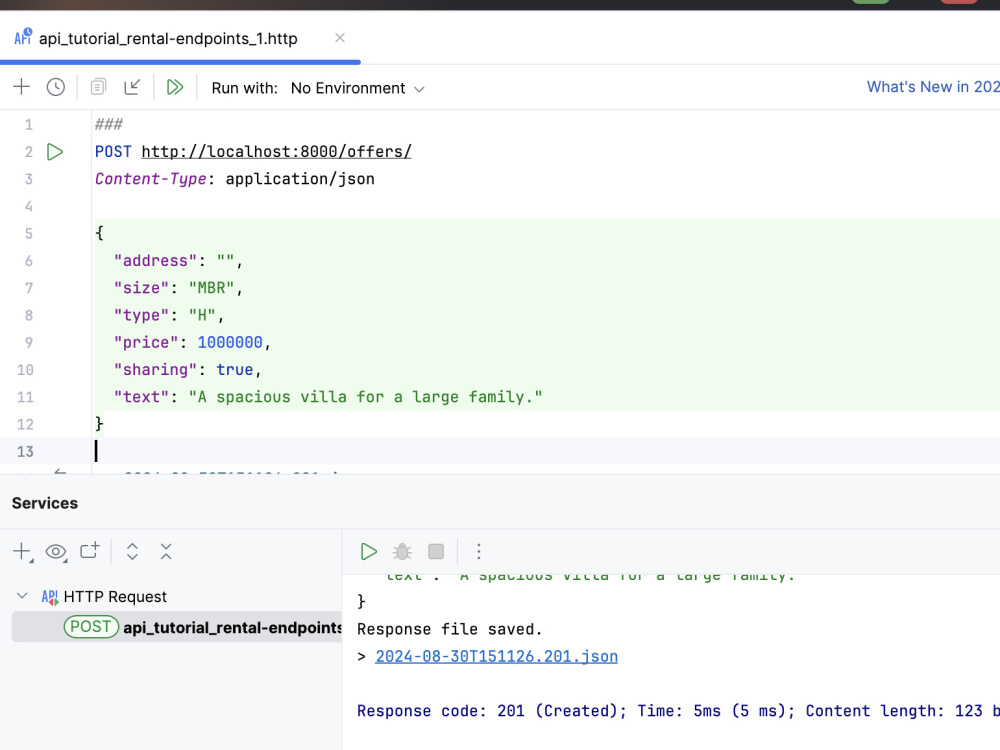This screenshot has width=1000, height=750.
Task: Open the api_tutorial_rental-endpoints_1.http tab
Action: [168, 38]
